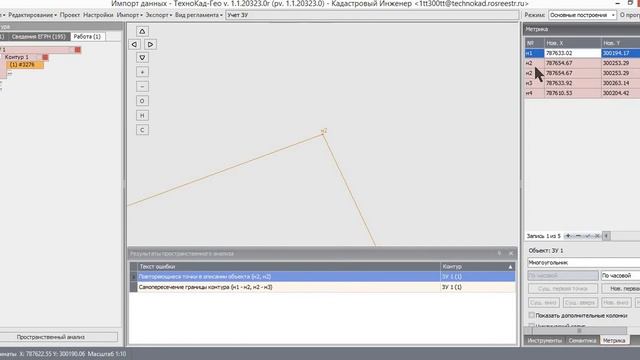Click X value 787633.92 cell
The height and width of the screenshot is (360, 640).
572,83
